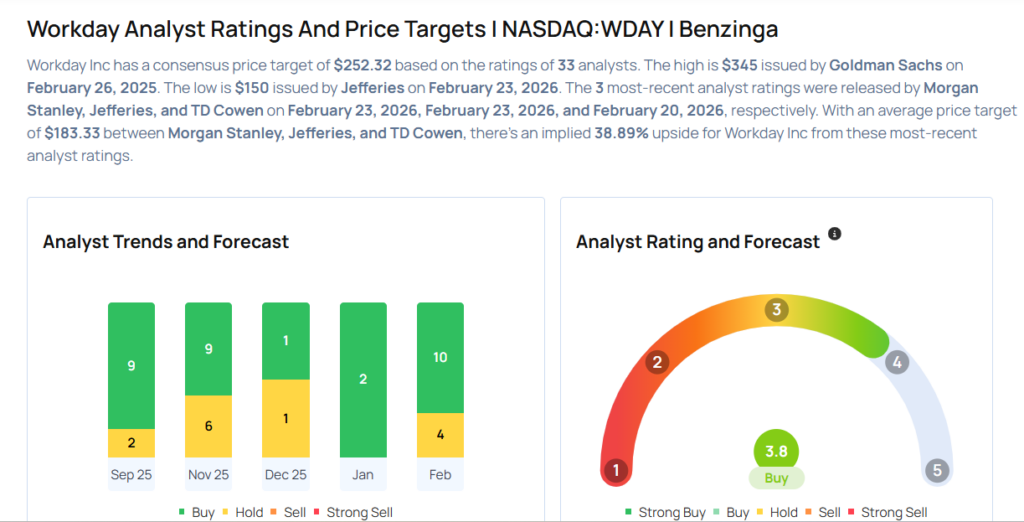
Task: Click gauge marker number 1
Action: [616, 470]
